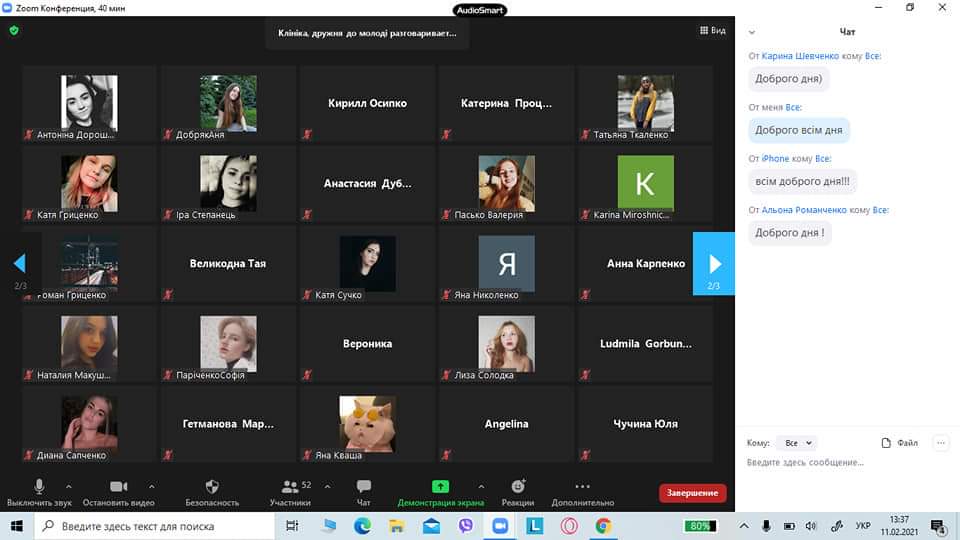Select chat message Доброго всім дня
This screenshot has height=540, width=960.
click(799, 130)
